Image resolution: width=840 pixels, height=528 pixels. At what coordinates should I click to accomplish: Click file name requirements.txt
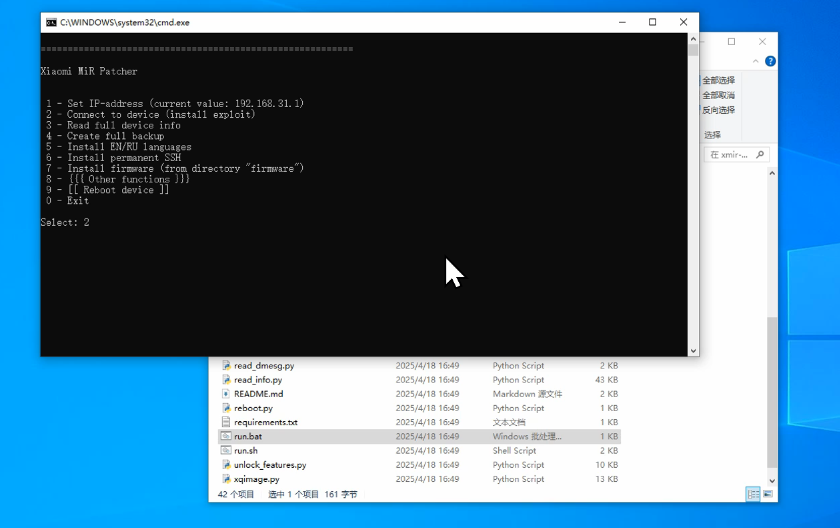click(266, 422)
